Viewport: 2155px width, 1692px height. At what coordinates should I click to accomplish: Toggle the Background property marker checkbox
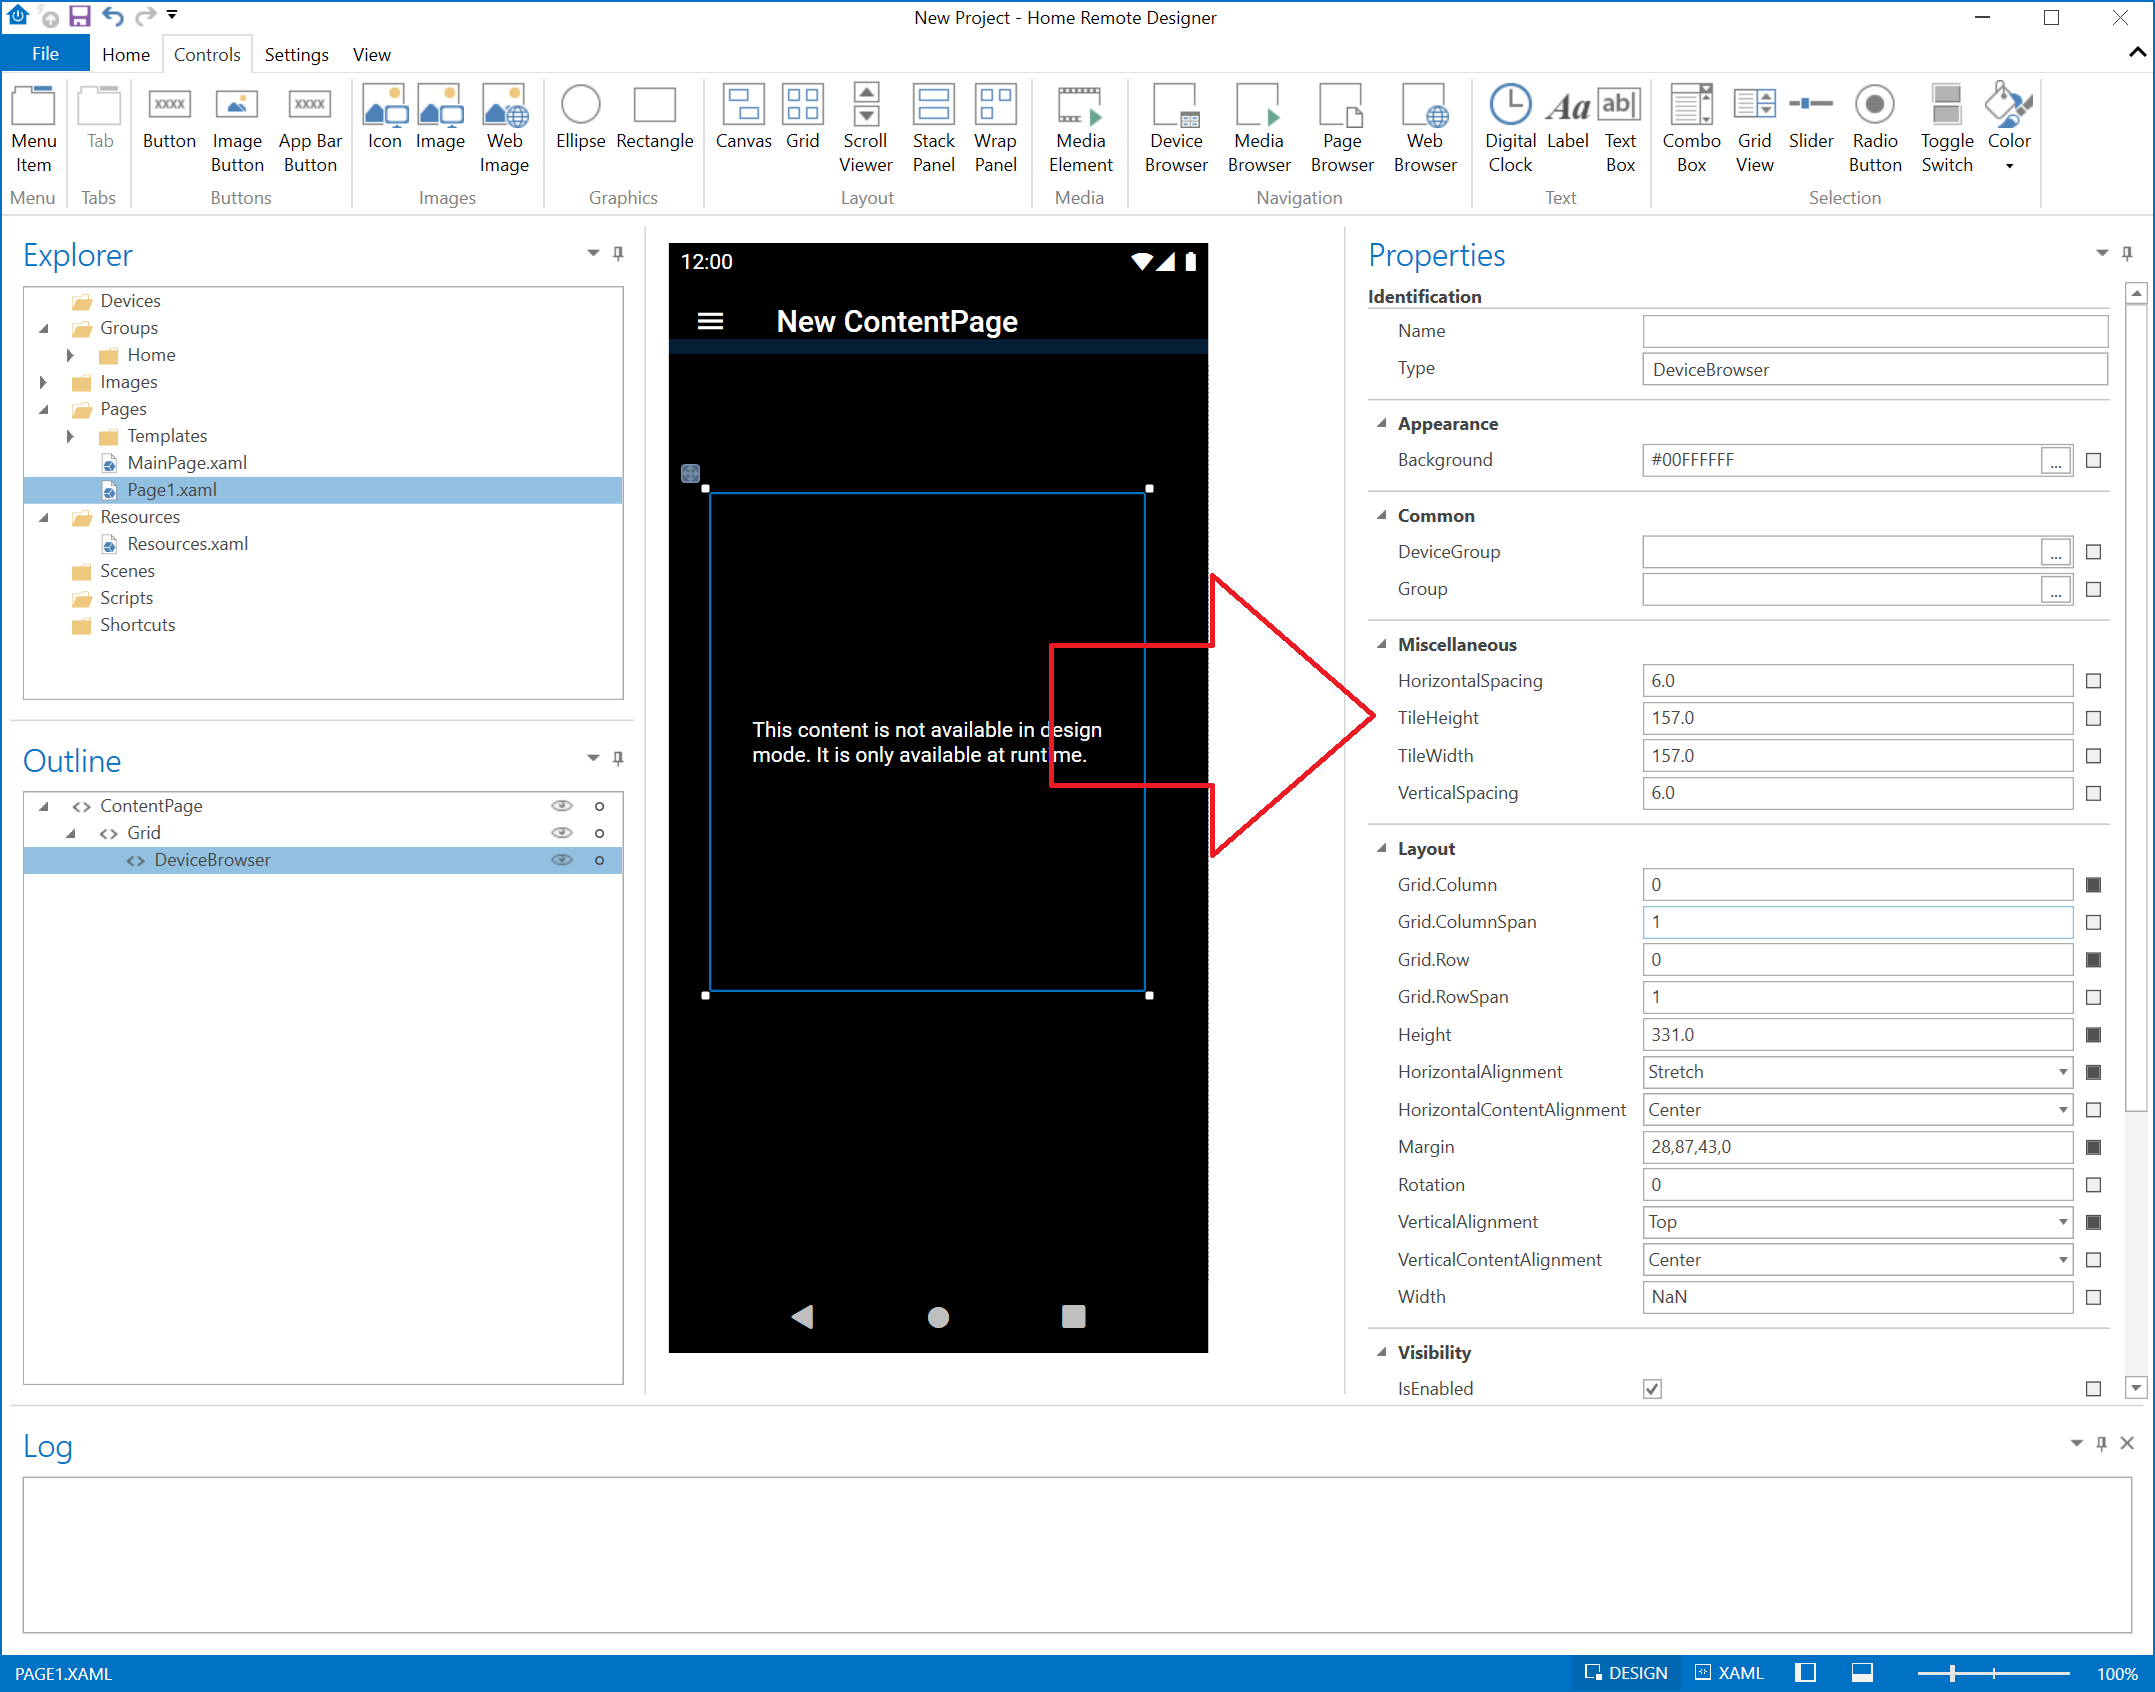point(2093,461)
